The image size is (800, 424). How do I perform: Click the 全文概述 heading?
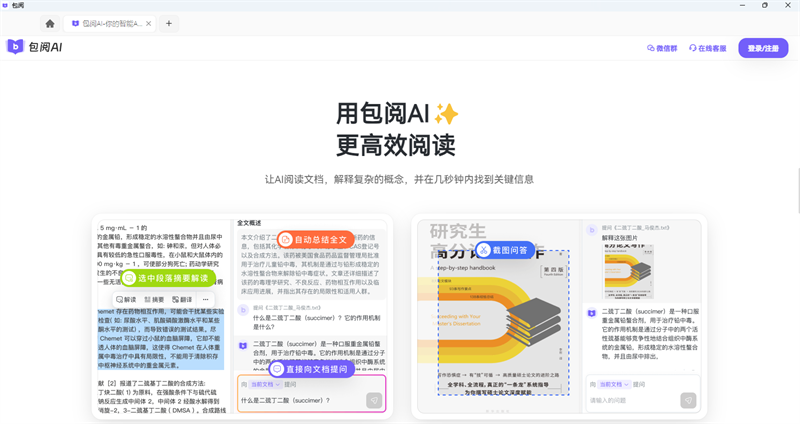pyautogui.click(x=249, y=223)
